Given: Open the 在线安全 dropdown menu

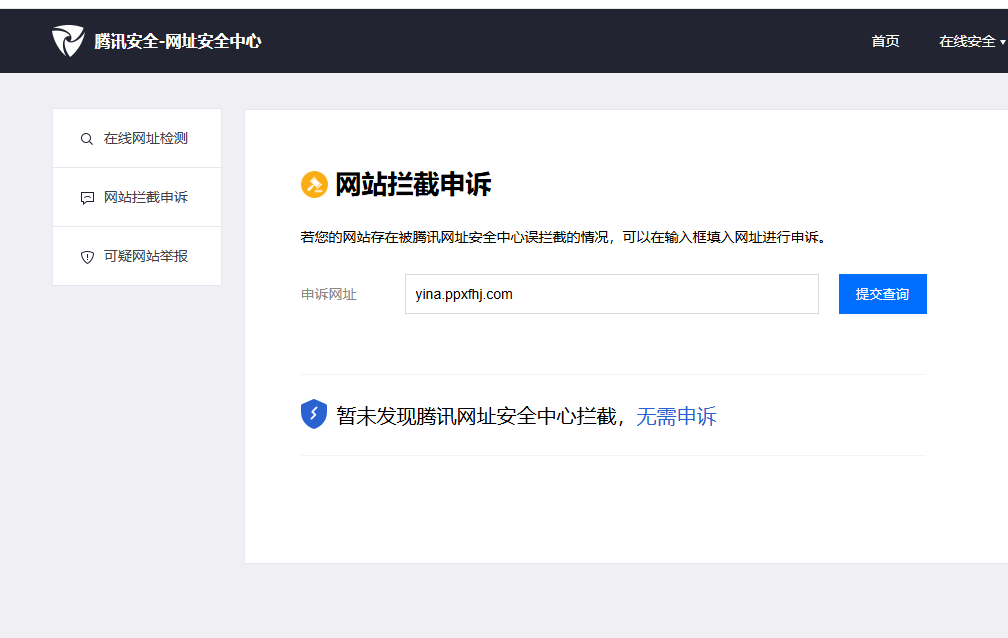Looking at the screenshot, I should (x=971, y=42).
